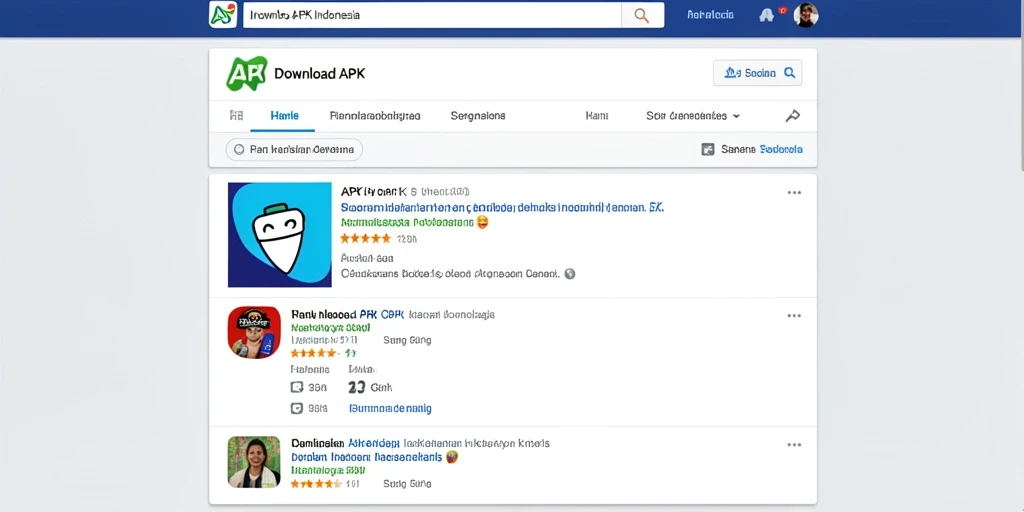Toggle the checkbox icon on the filter row
Screen dimensions: 1024x512
(708, 150)
